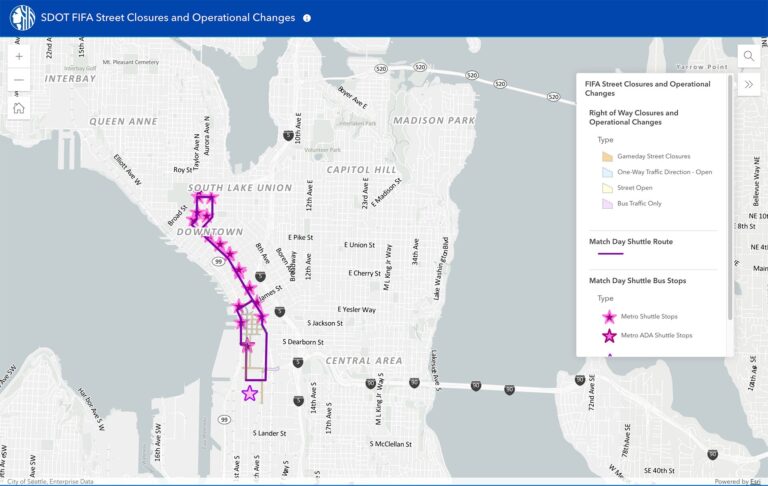Collapse the legend panel with double chevron

point(749,84)
